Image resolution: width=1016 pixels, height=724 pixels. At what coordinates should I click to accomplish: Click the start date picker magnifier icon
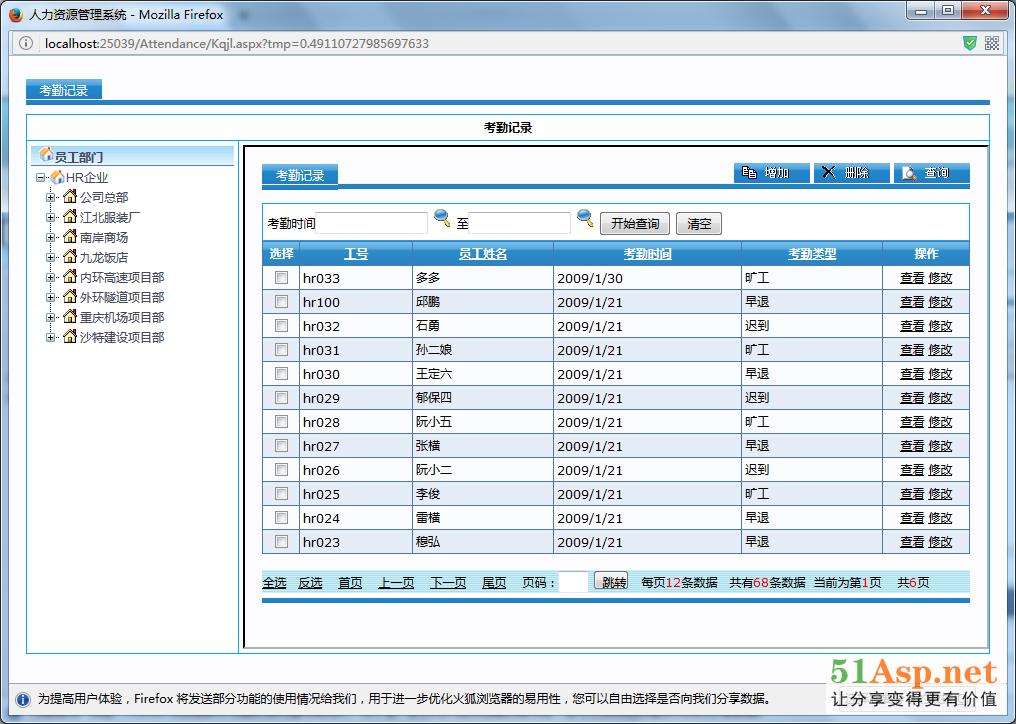[x=441, y=218]
